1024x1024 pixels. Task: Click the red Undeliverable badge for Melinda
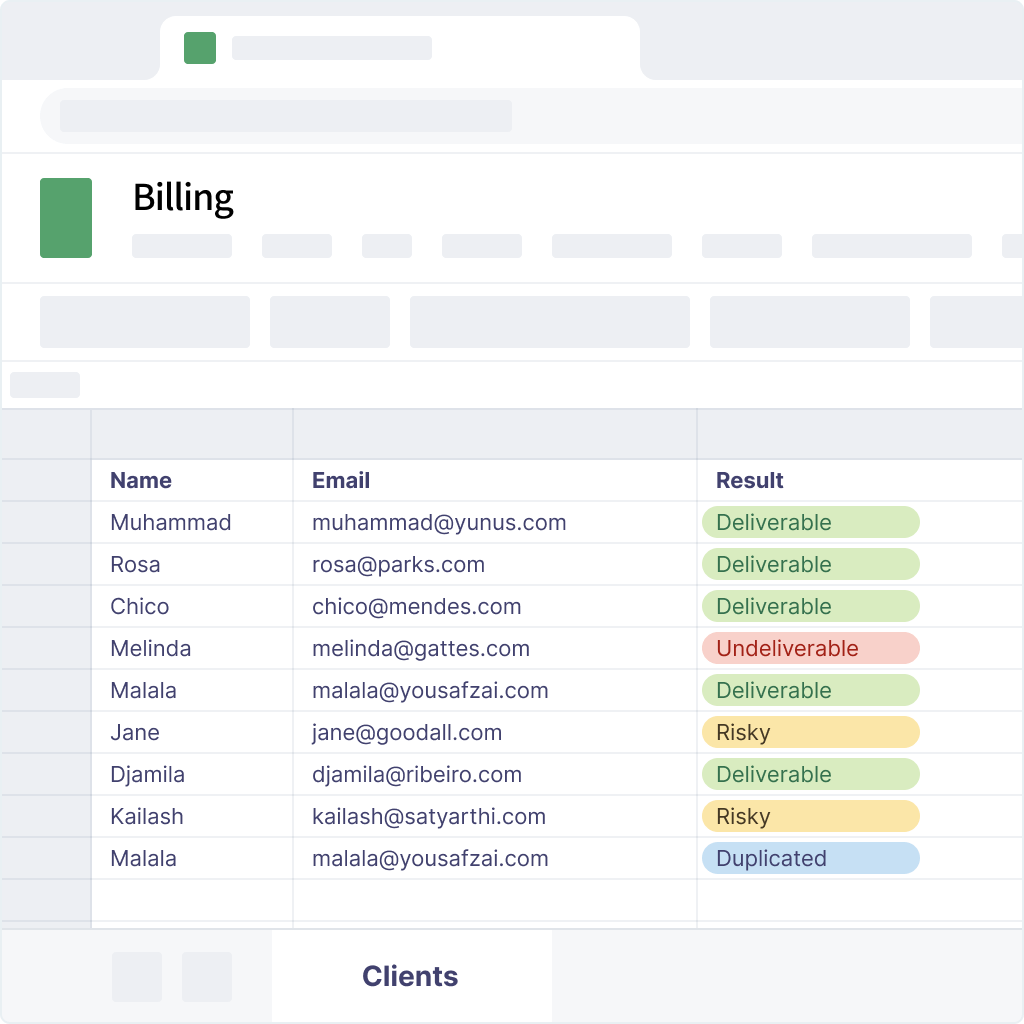810,648
